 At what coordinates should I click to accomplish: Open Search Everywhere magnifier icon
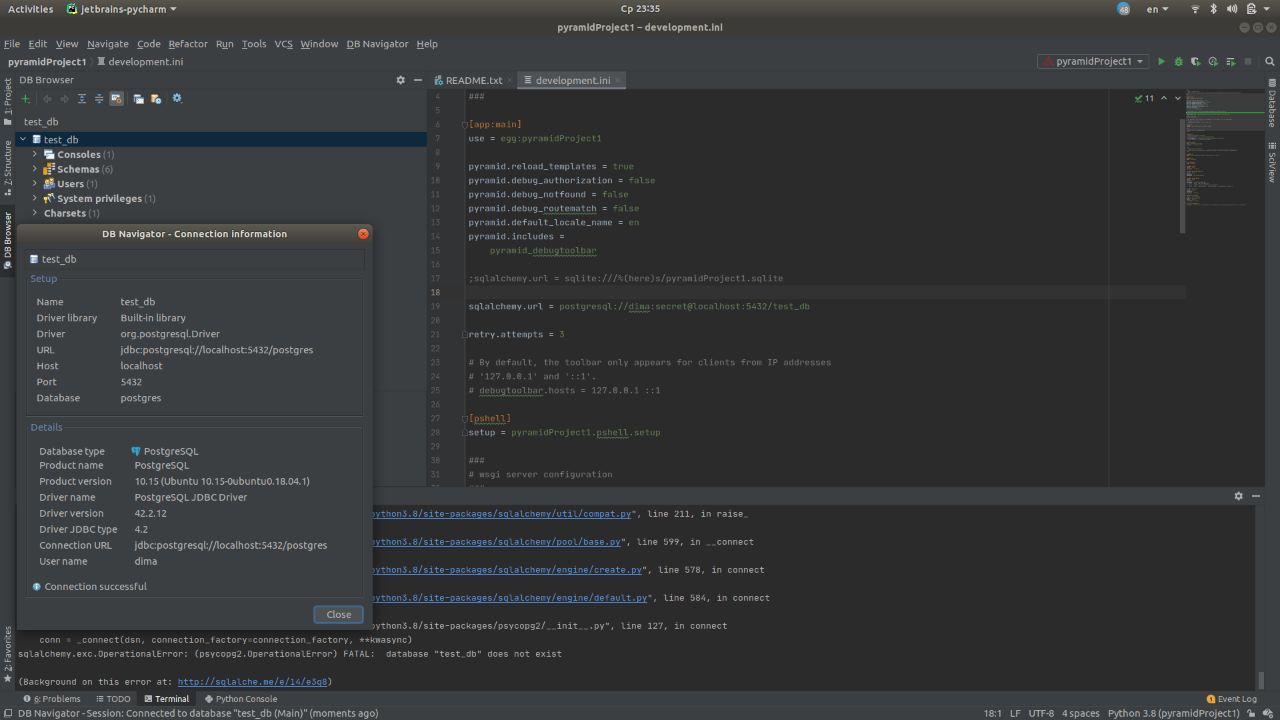click(x=1270, y=62)
